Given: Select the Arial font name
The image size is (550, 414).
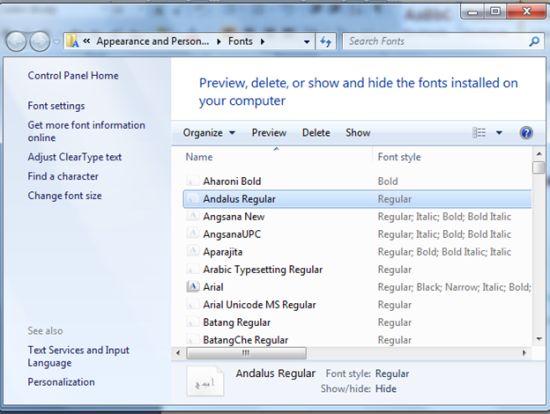Looking at the screenshot, I should [x=213, y=287].
